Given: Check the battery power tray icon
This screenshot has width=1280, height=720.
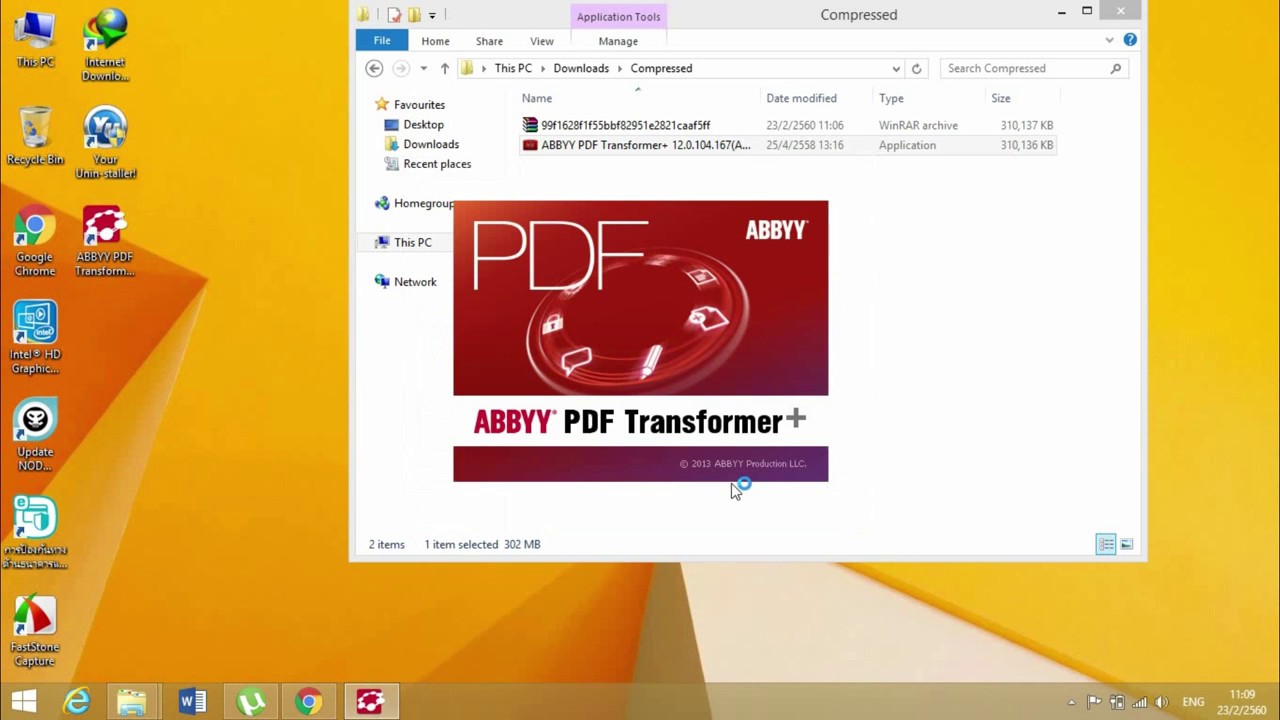Looking at the screenshot, I should 1117,702.
